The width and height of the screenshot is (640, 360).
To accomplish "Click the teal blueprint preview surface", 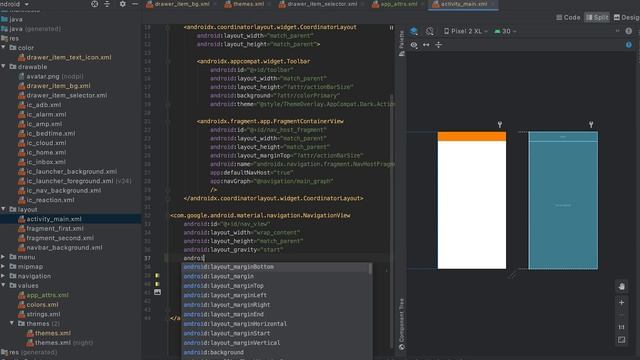I will click(563, 200).
